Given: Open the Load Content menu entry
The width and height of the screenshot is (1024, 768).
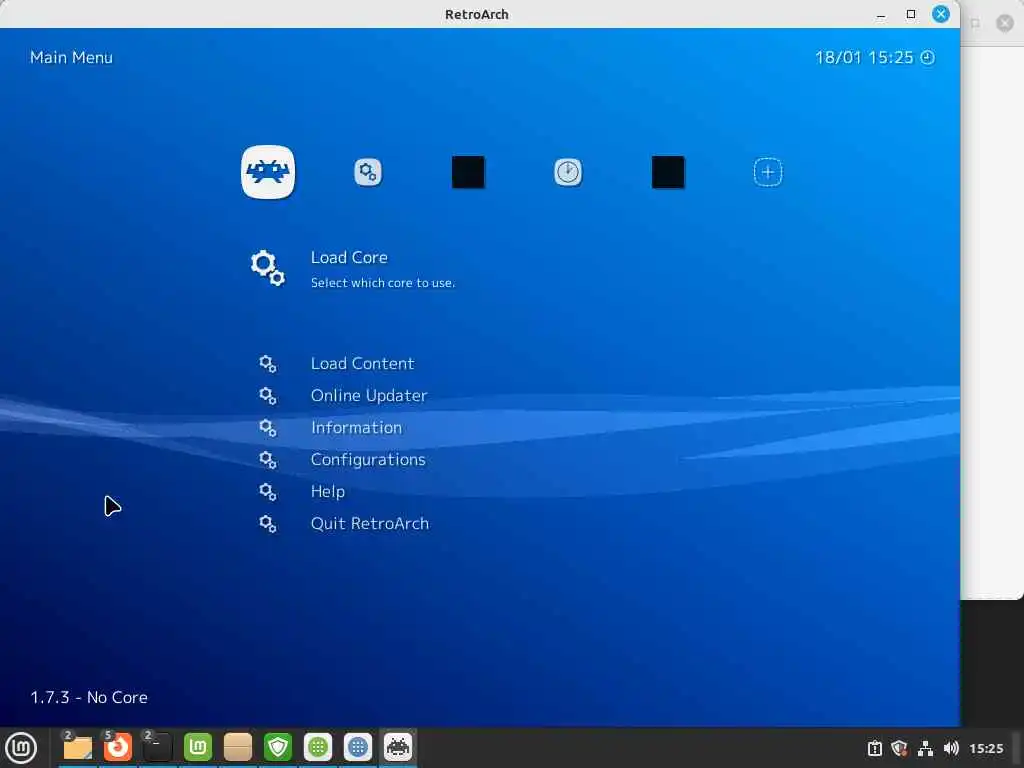Looking at the screenshot, I should pos(362,364).
